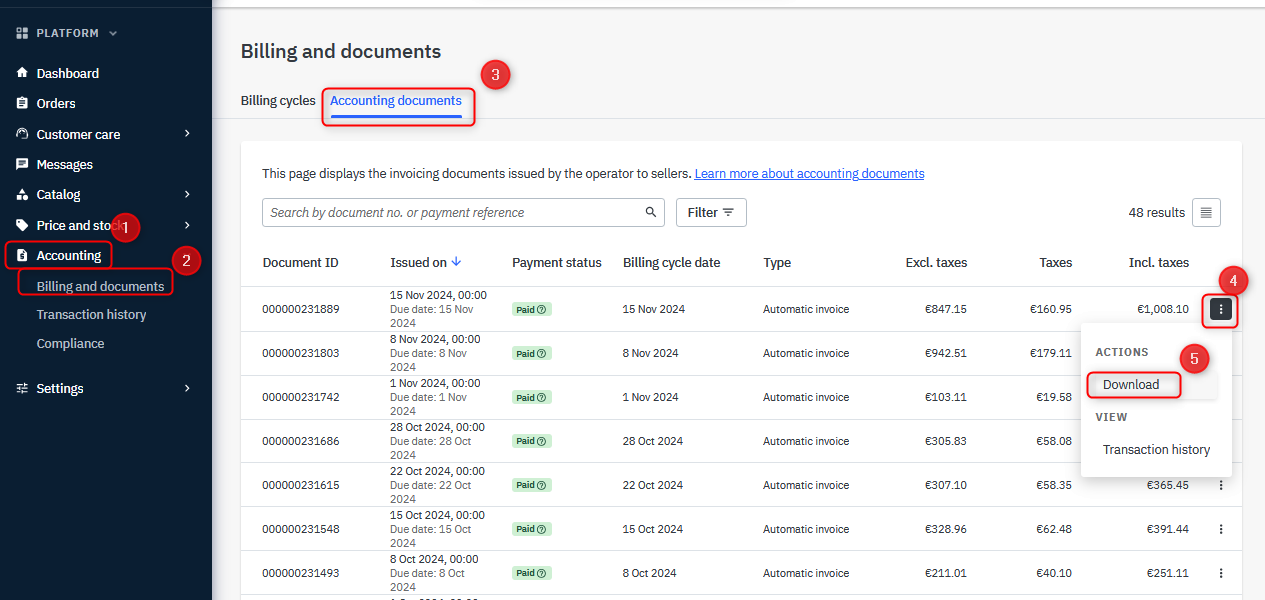The height and width of the screenshot is (600, 1265).
Task: Click the €942.51 excl. taxes value
Action: click(x=946, y=354)
